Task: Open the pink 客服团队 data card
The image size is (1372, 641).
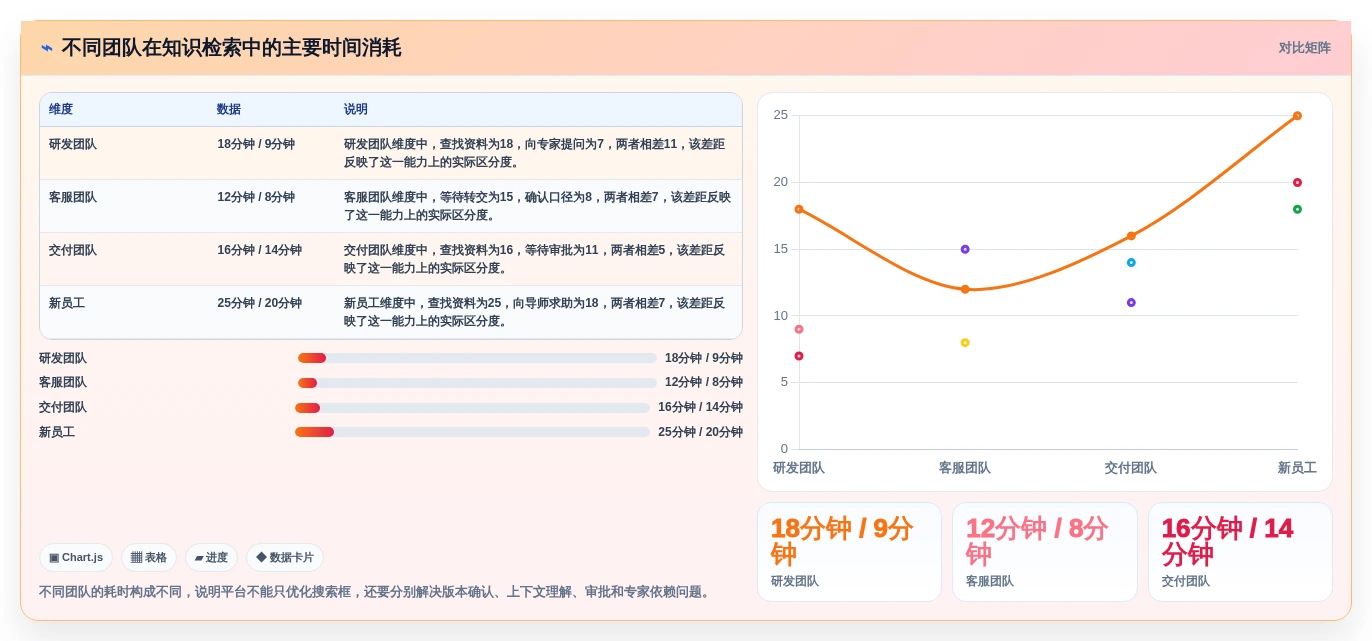Action: [x=1045, y=552]
